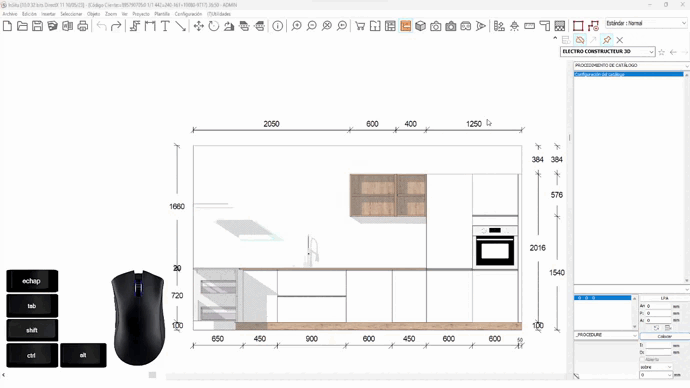Click the redo arrow icon
Screen dimensions: 690x388
[116, 26]
